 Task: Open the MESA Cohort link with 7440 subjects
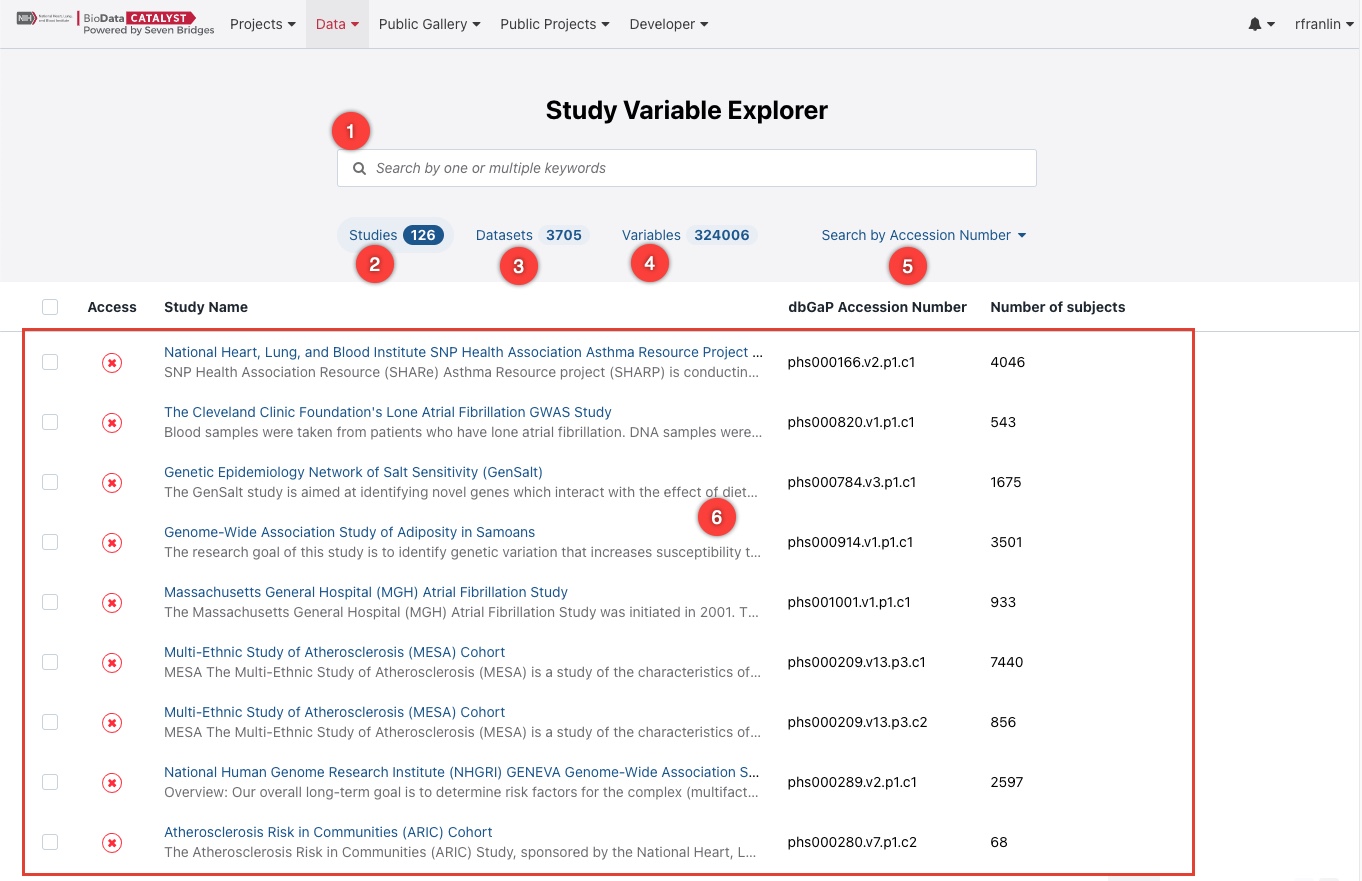click(x=335, y=652)
